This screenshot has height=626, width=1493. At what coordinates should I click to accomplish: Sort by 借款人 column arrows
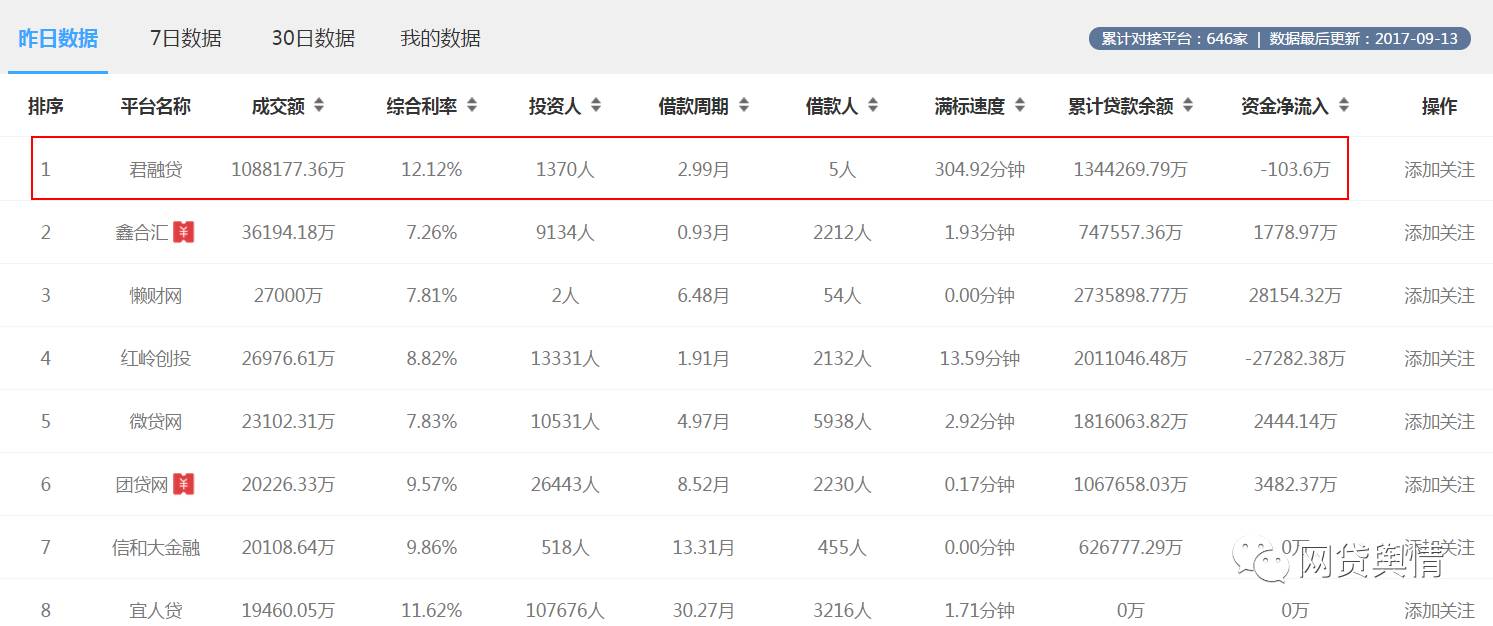[873, 105]
